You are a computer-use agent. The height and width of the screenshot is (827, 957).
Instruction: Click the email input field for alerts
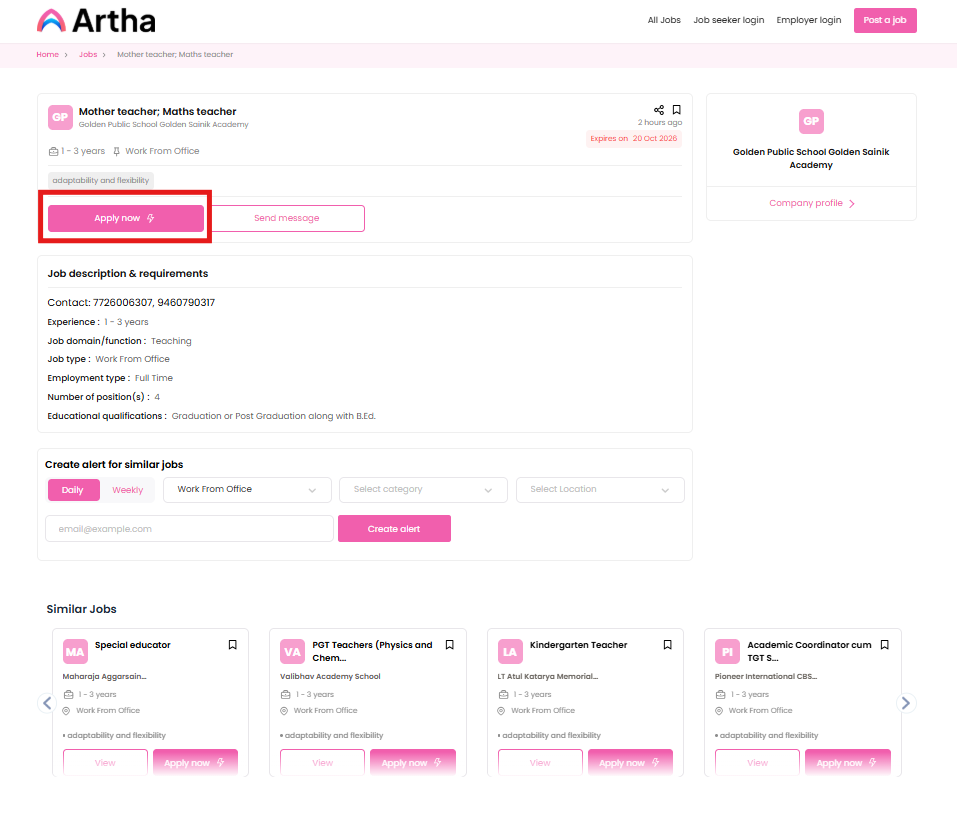coord(189,529)
